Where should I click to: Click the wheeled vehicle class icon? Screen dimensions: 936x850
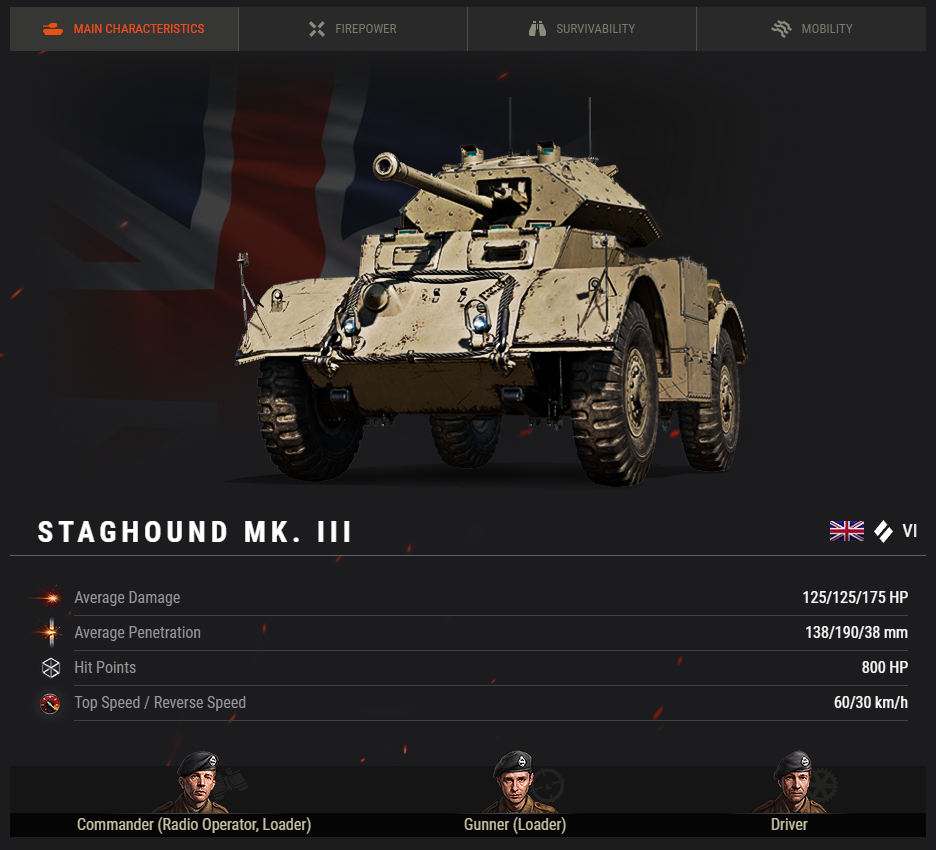pyautogui.click(x=883, y=531)
